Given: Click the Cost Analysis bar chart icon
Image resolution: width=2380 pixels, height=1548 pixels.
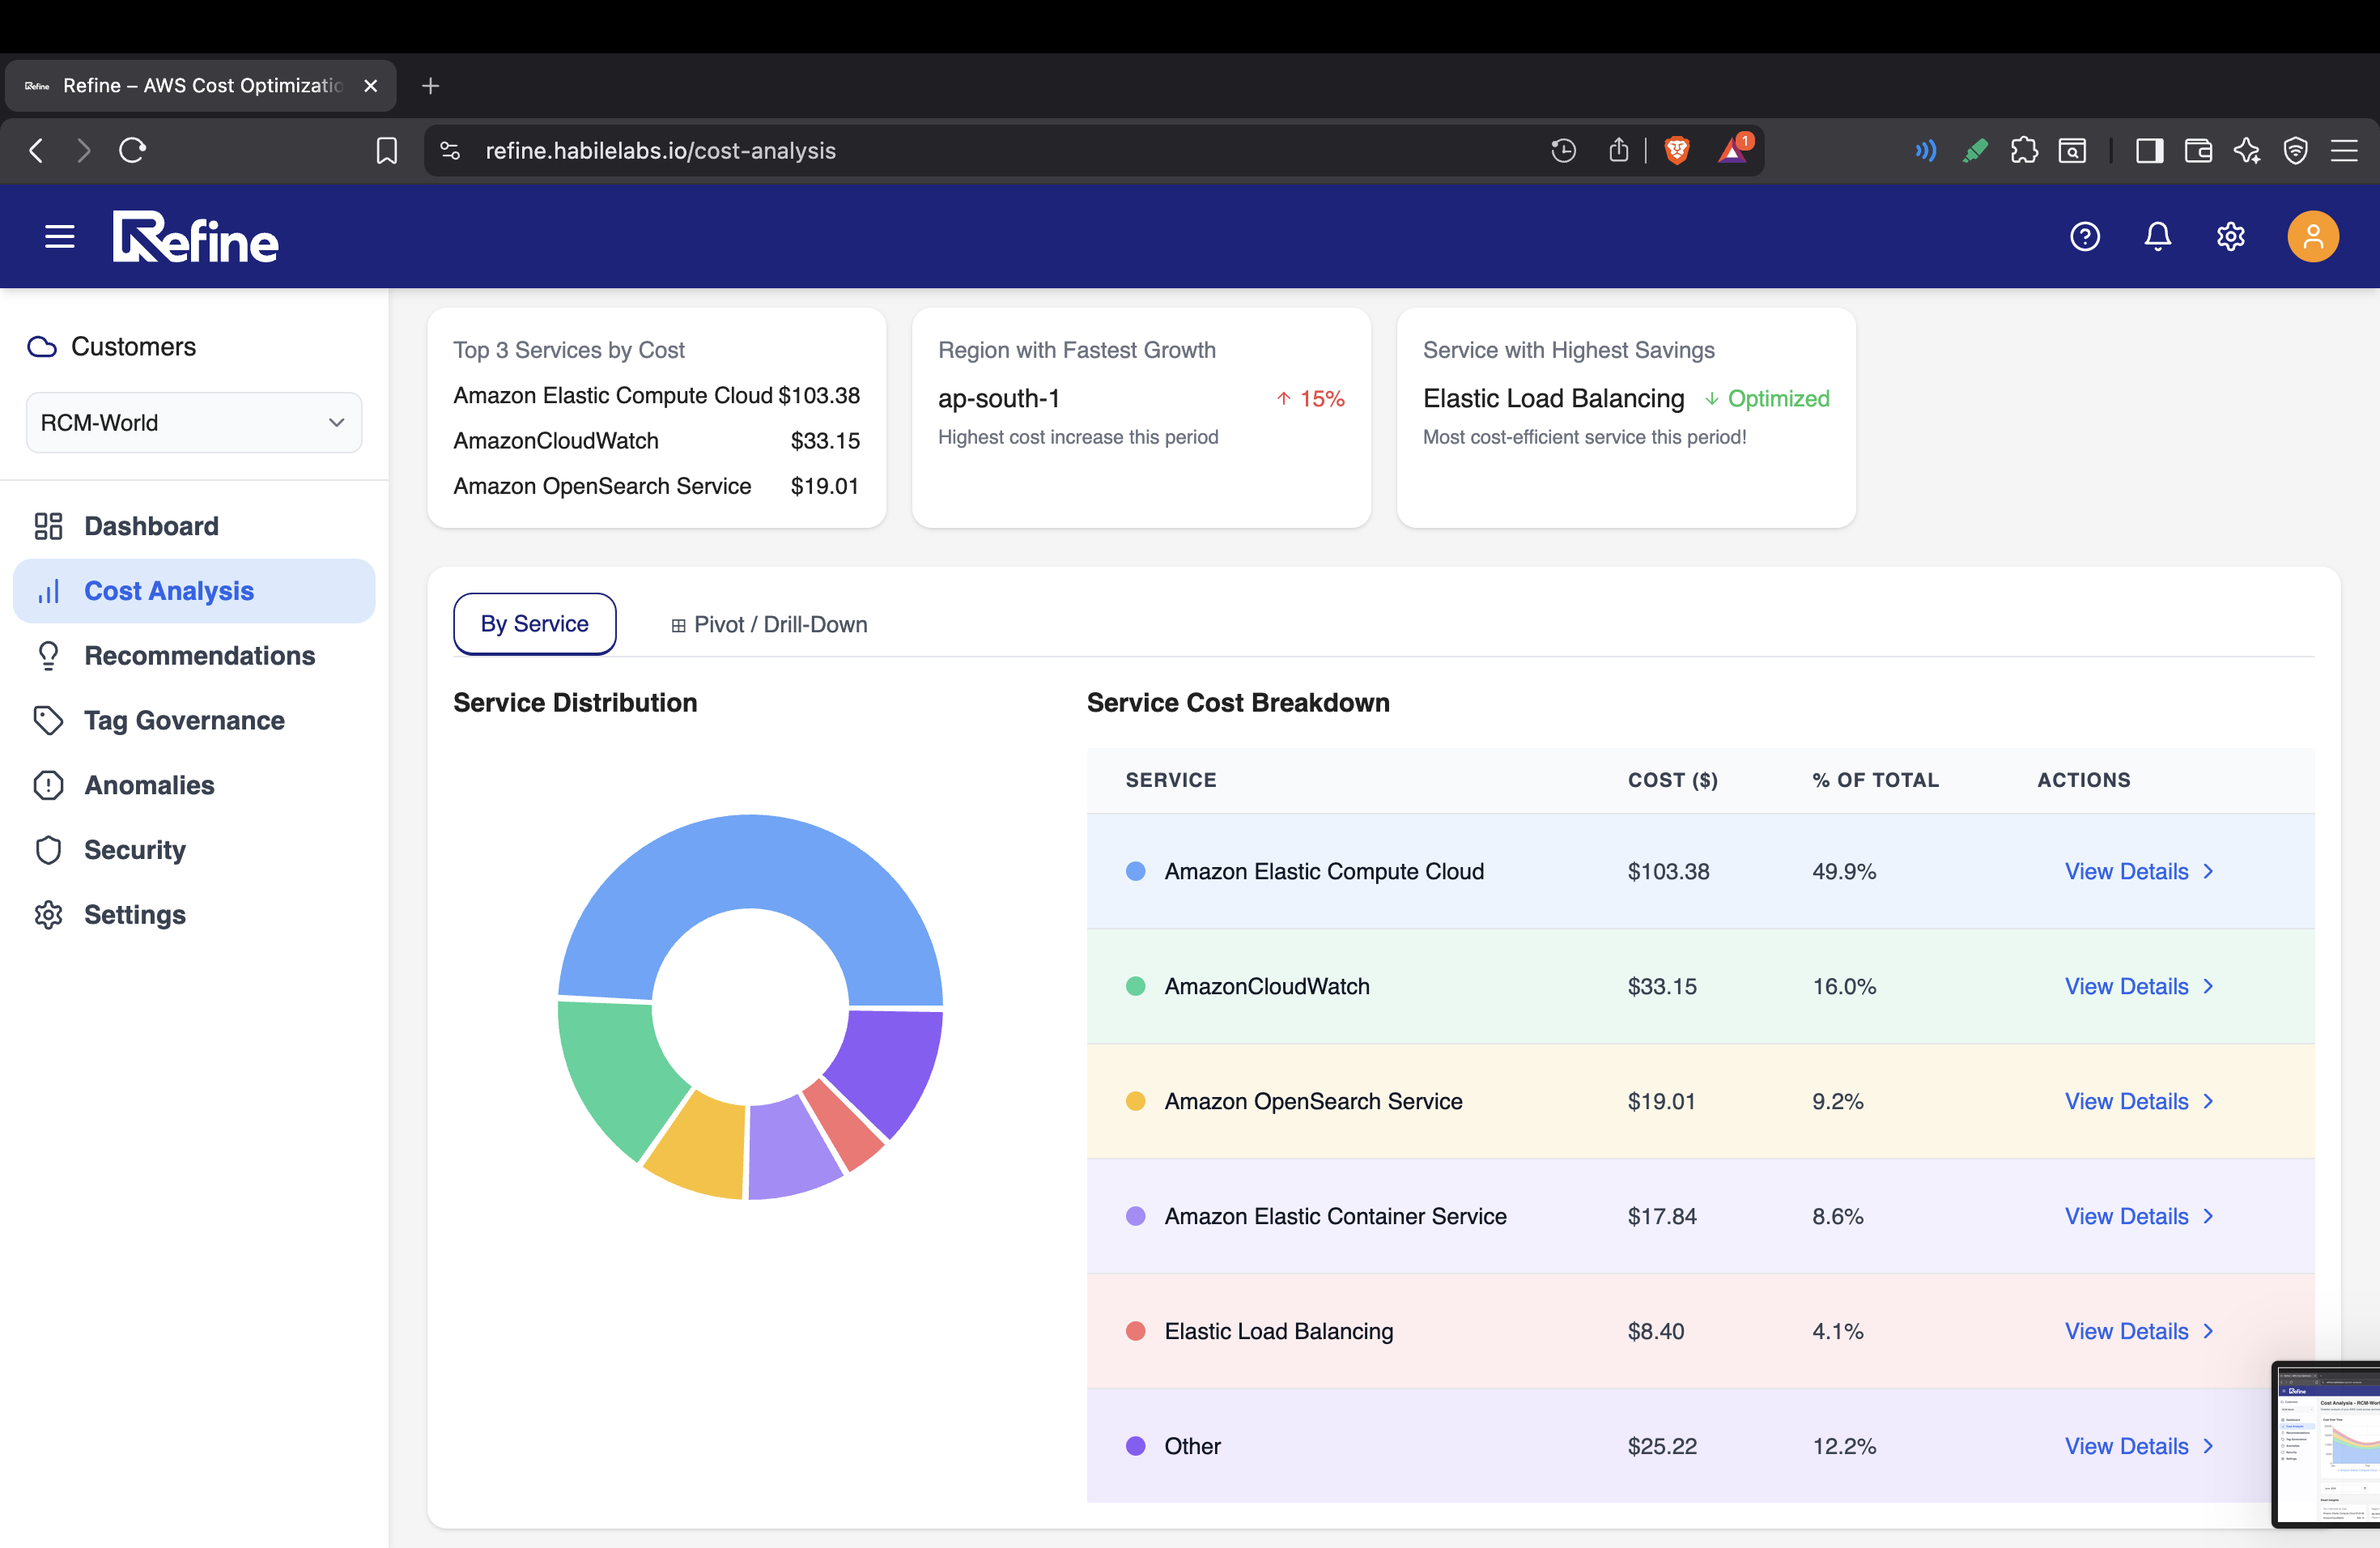Looking at the screenshot, I should pos(48,591).
